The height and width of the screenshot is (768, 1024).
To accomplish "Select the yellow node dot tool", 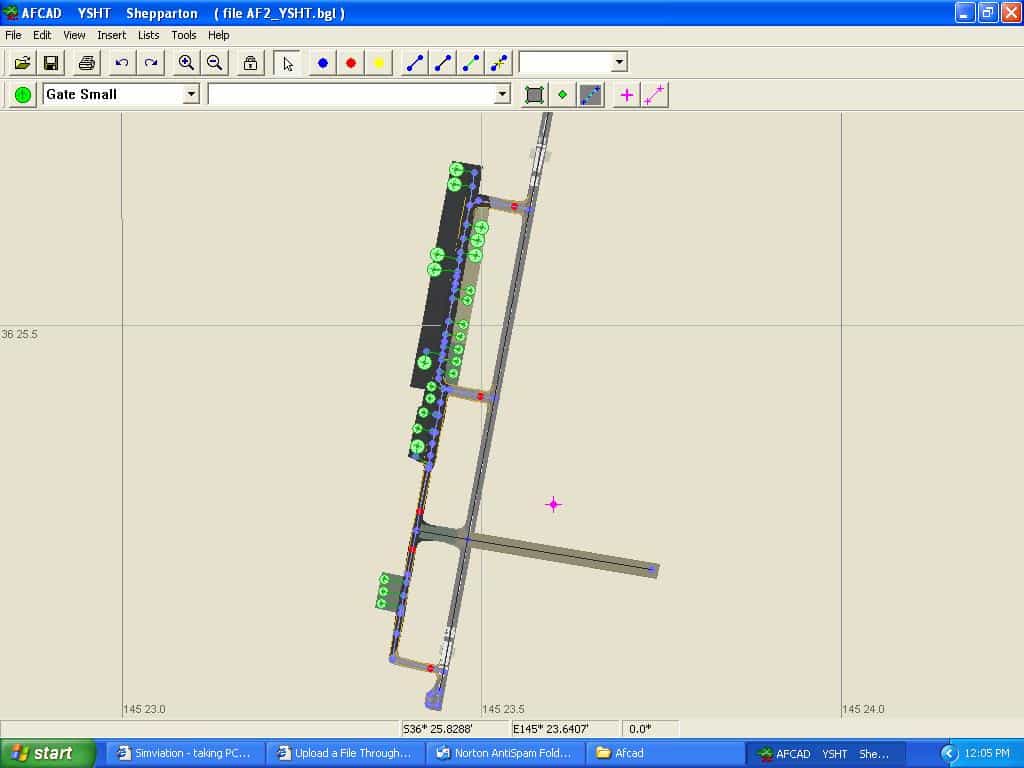I will tap(379, 63).
